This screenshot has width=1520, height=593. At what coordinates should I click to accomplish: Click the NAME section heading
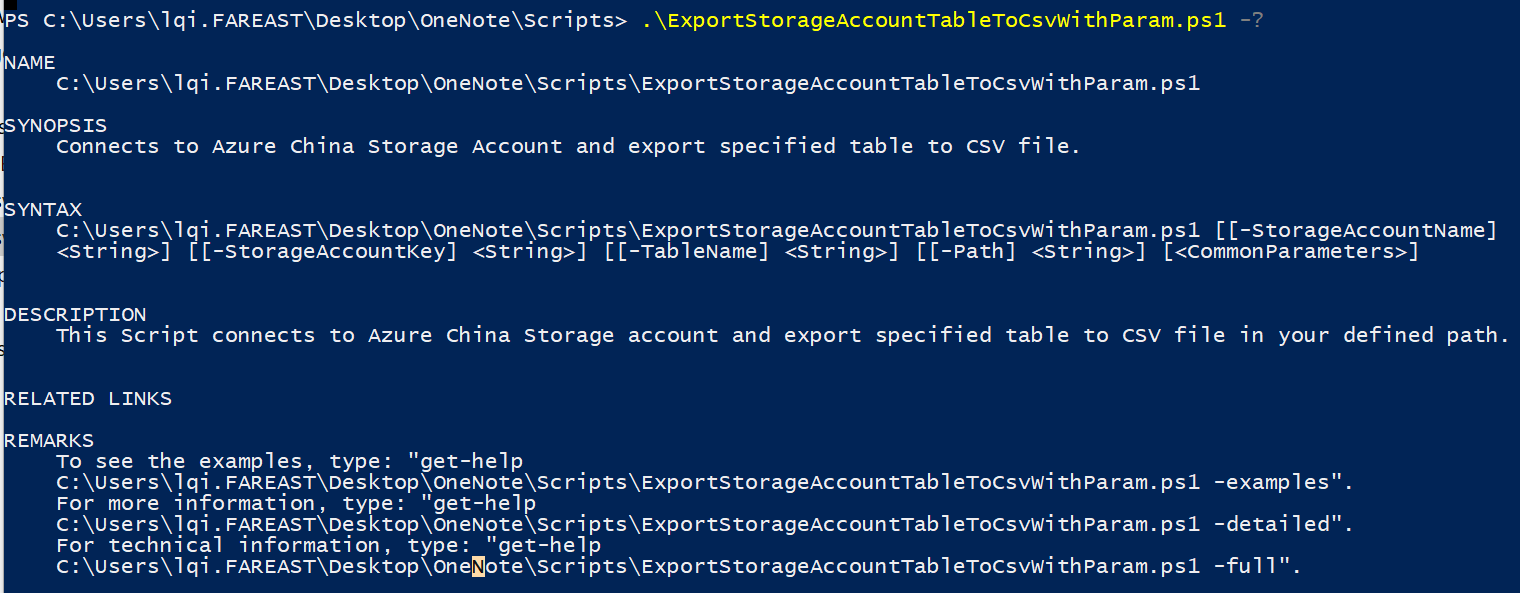[30, 63]
